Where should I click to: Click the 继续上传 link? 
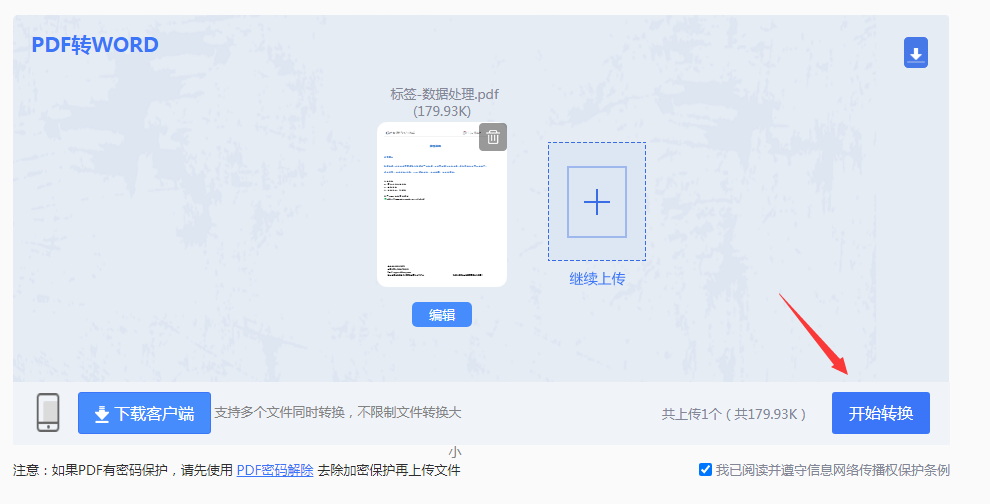click(x=597, y=279)
